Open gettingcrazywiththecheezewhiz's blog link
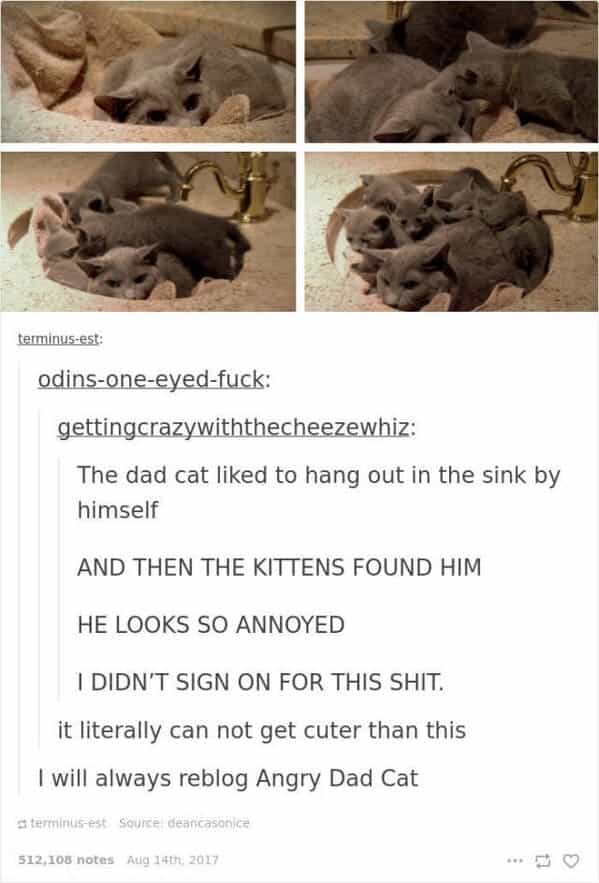The width and height of the screenshot is (599, 883). tap(234, 428)
